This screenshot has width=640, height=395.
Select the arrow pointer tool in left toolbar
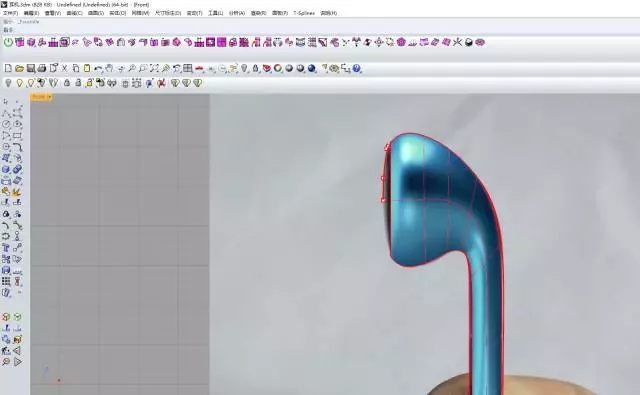pyautogui.click(x=6, y=102)
